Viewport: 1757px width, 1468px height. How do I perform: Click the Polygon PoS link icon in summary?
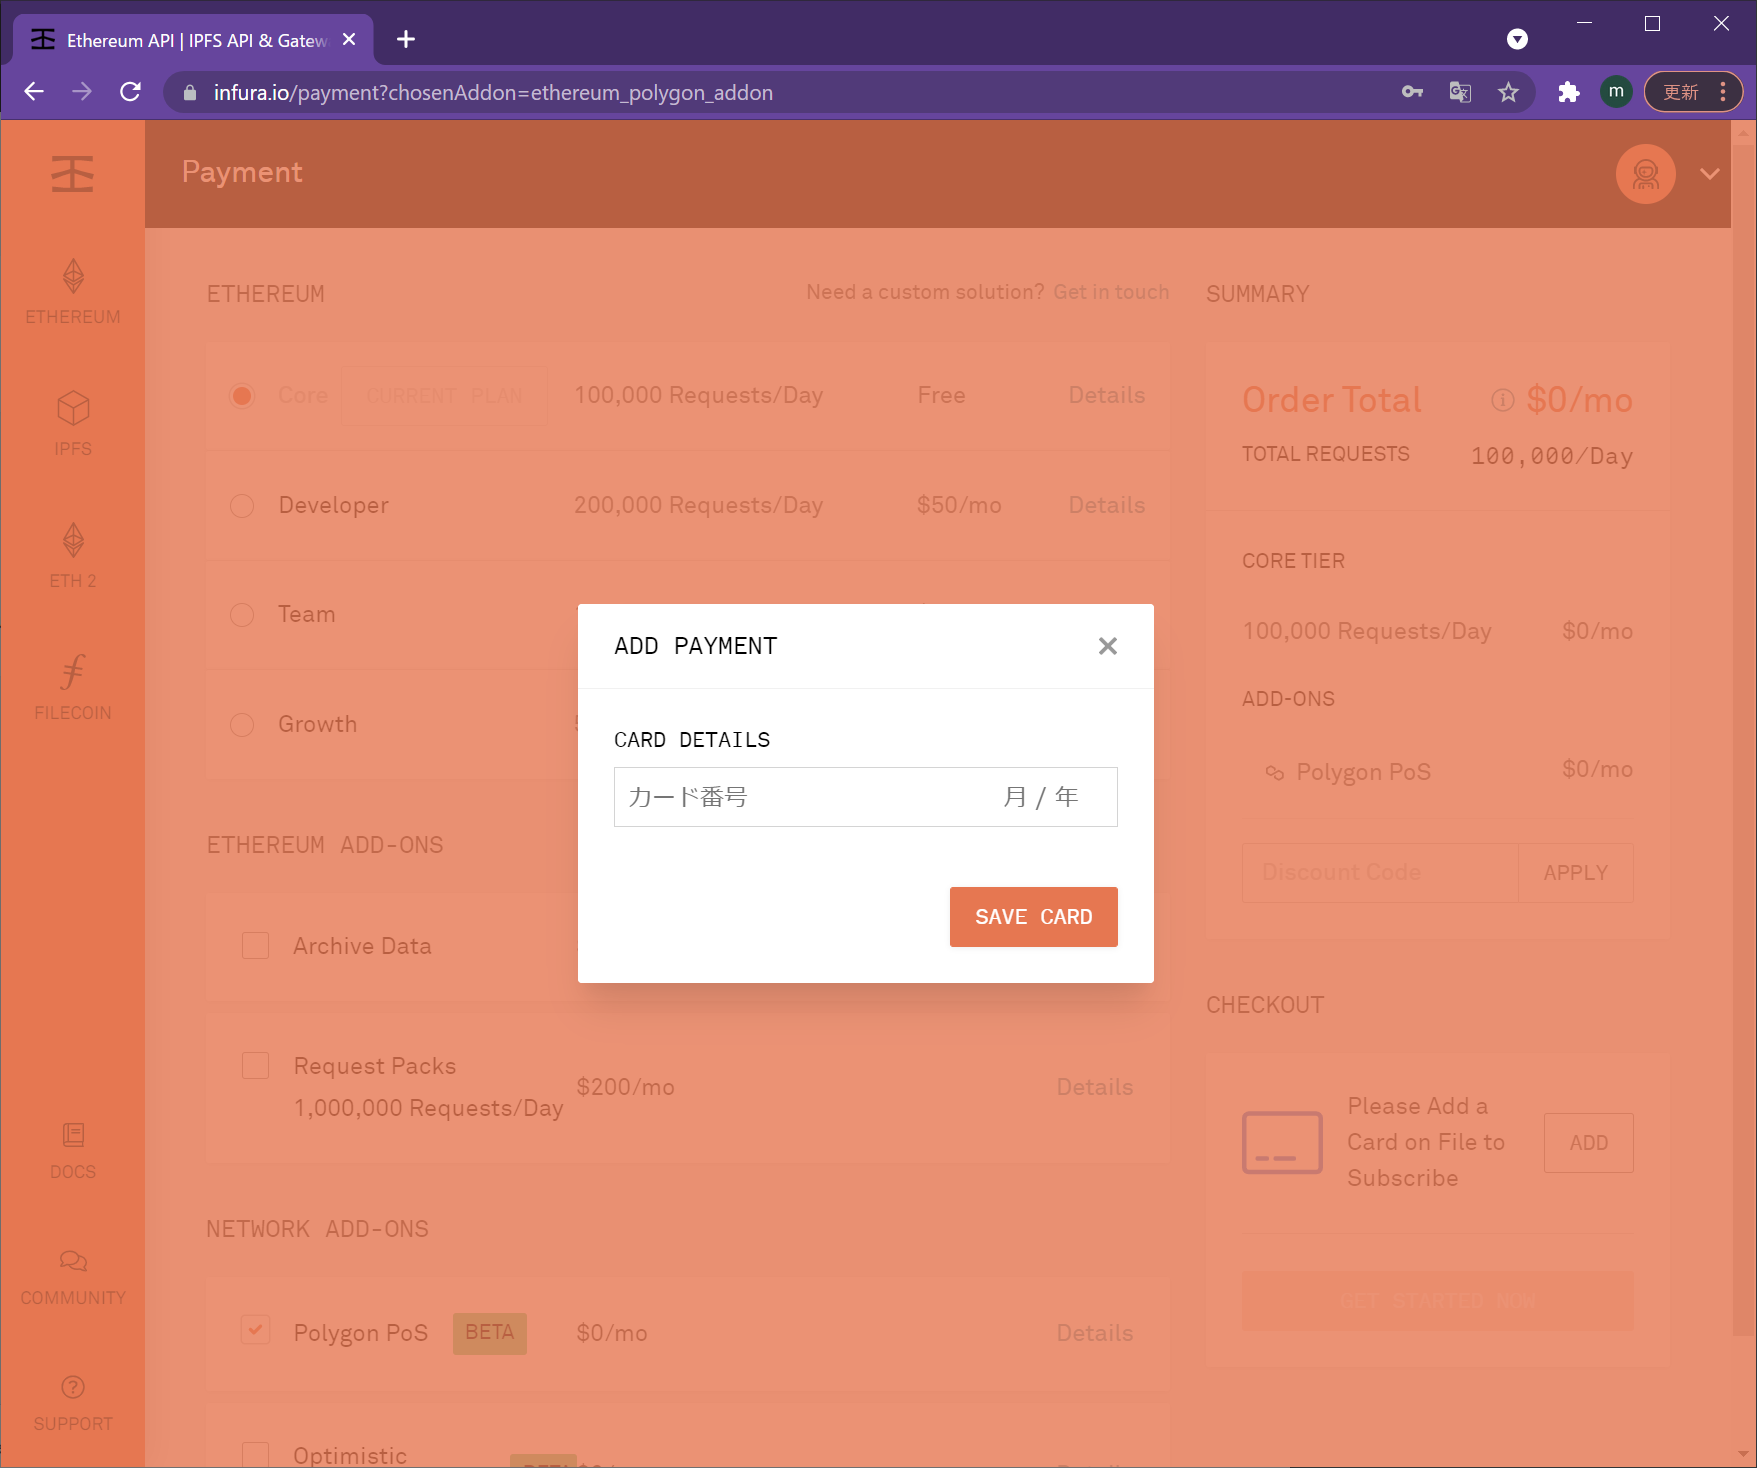coord(1274,773)
